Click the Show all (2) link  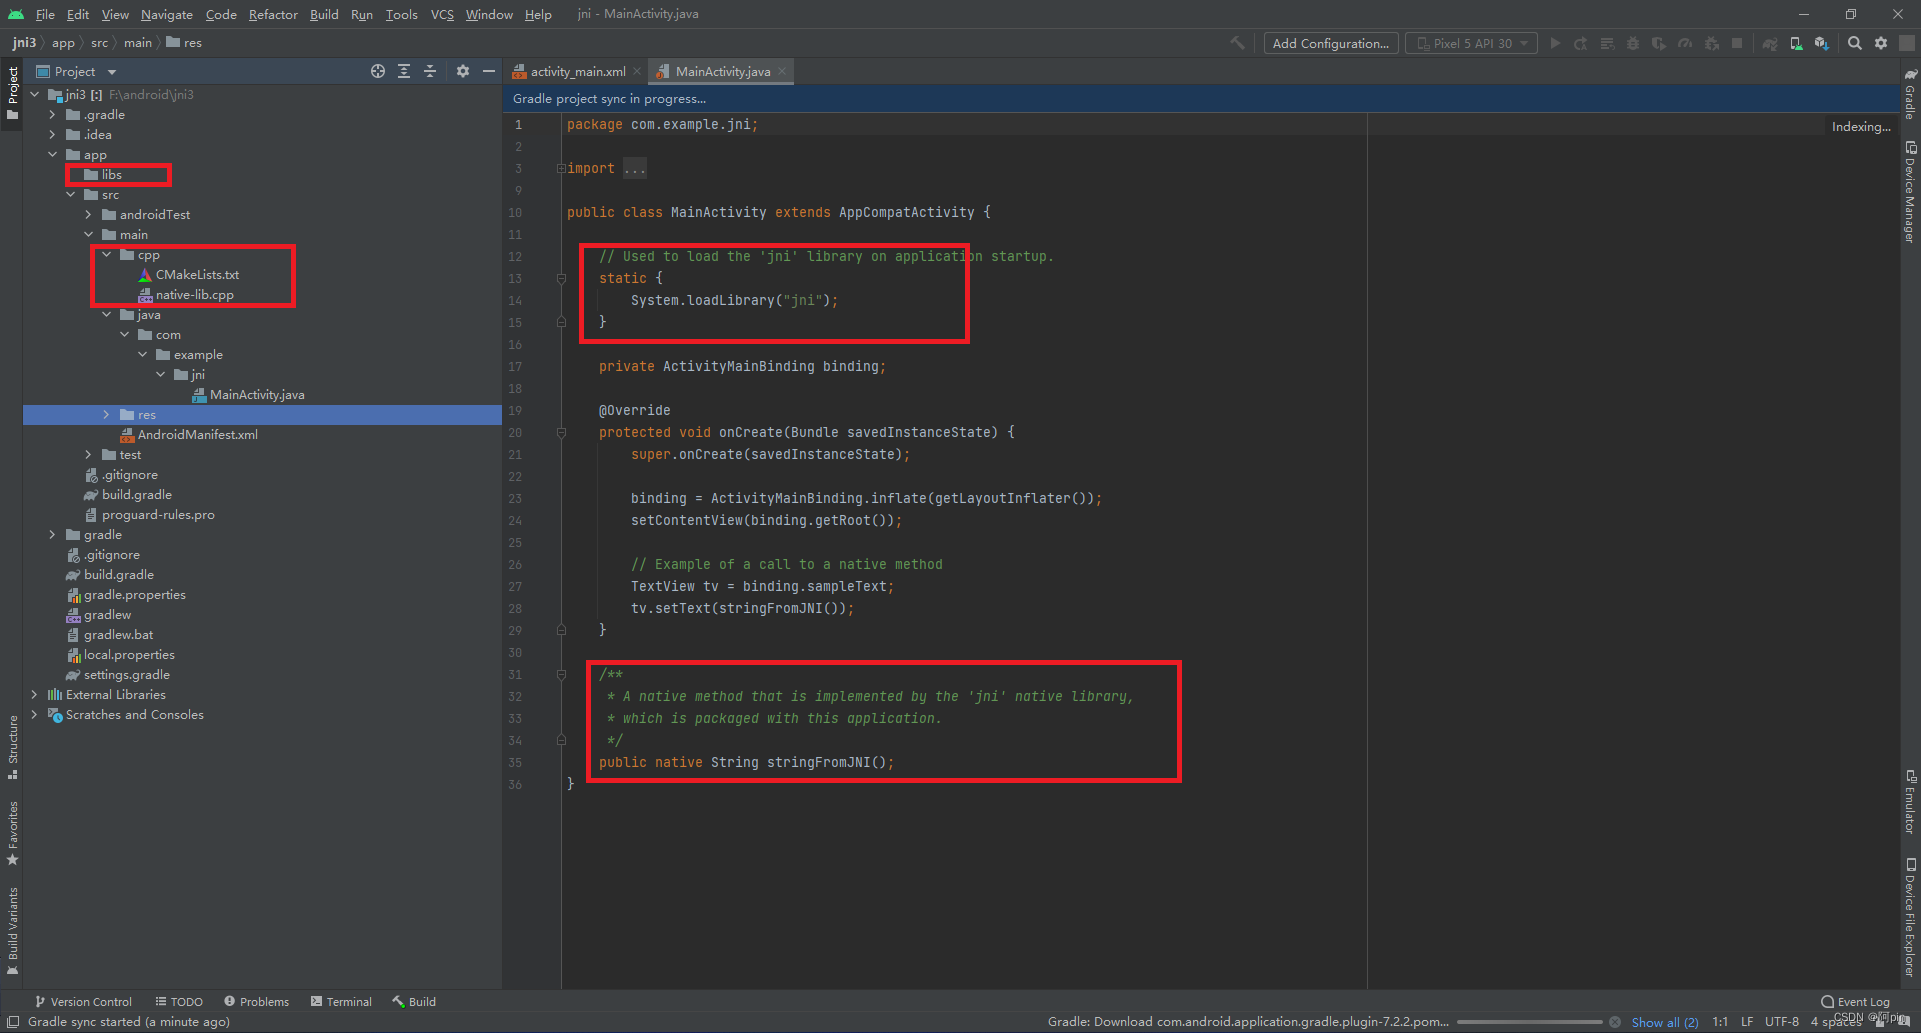click(1665, 1022)
